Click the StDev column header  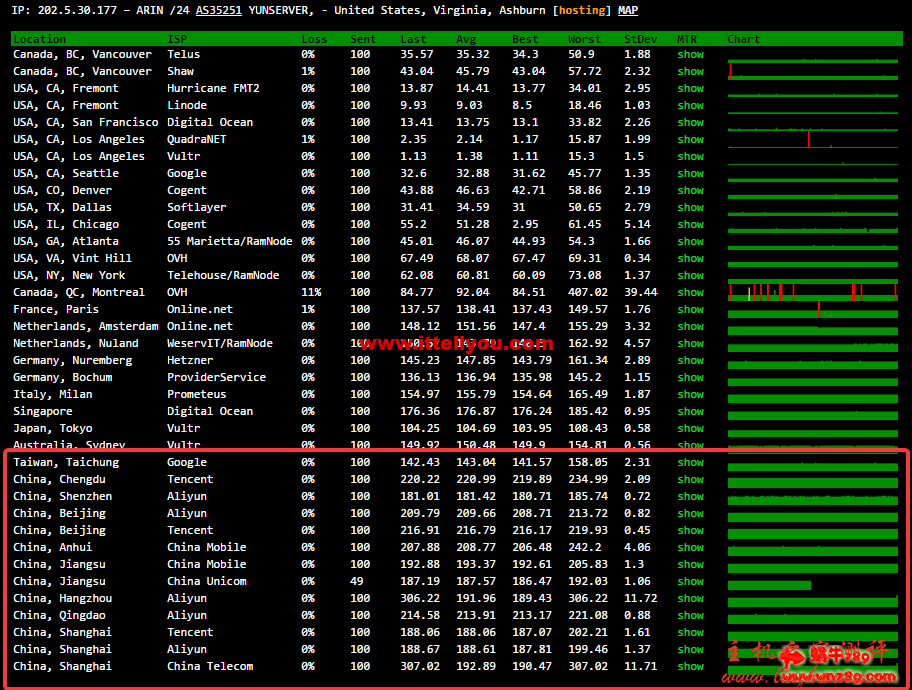tap(640, 39)
